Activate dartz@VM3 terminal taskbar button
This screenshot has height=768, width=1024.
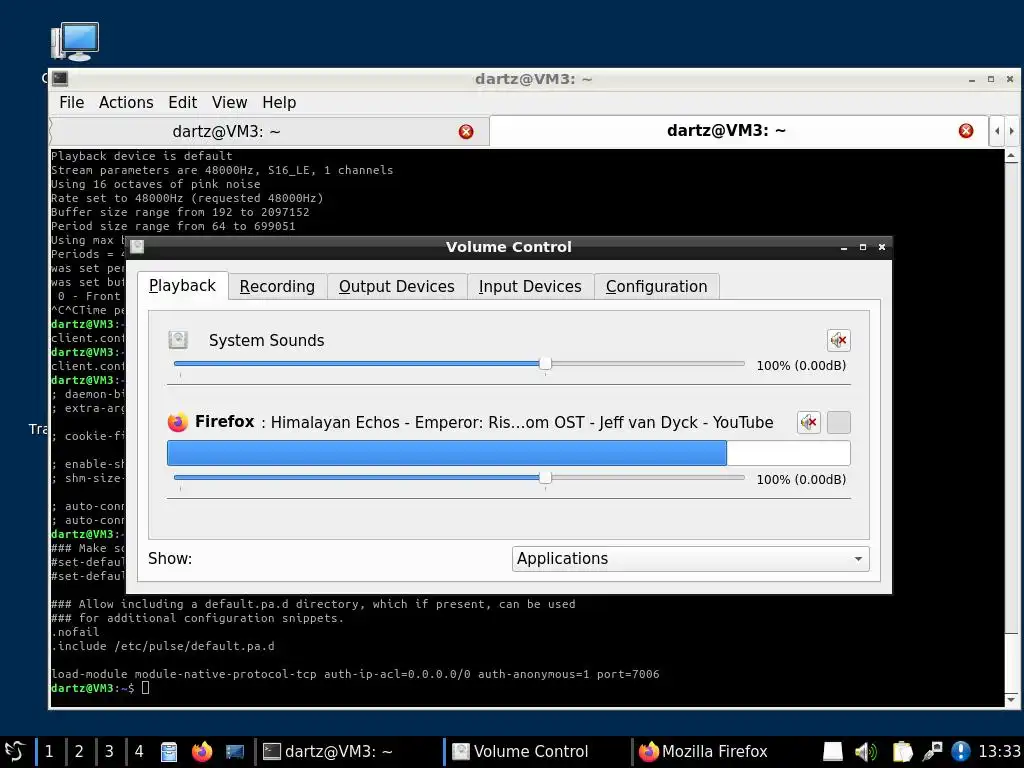tap(347, 752)
